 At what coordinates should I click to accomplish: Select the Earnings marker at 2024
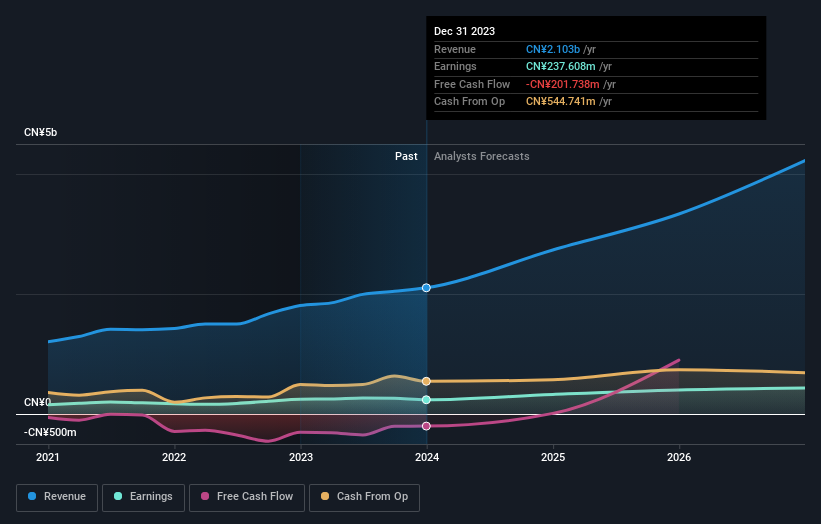click(426, 400)
